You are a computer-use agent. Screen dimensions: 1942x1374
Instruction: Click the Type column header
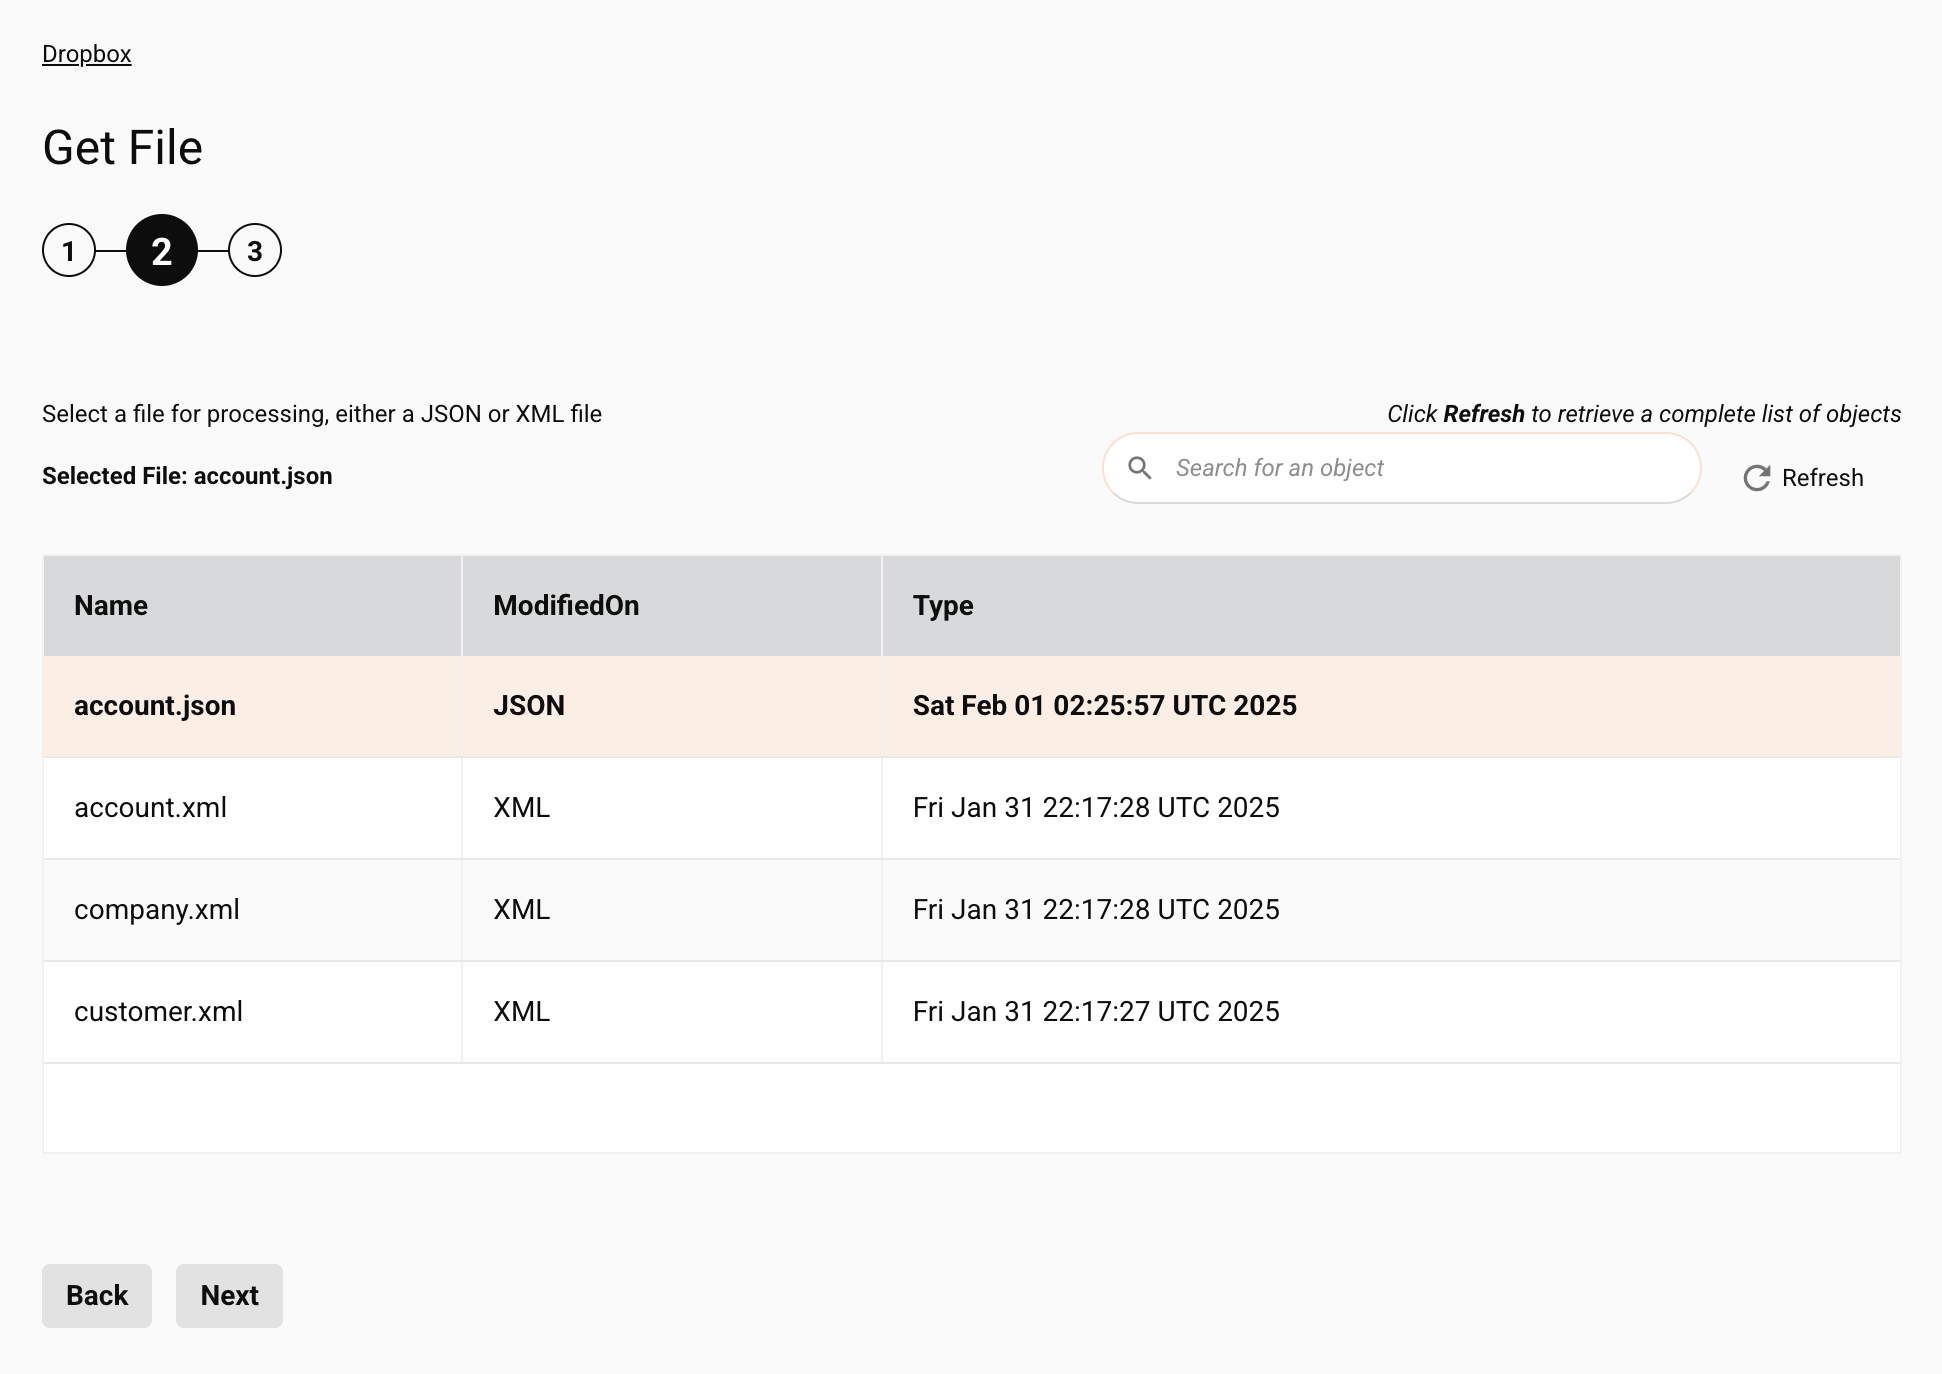(x=943, y=606)
